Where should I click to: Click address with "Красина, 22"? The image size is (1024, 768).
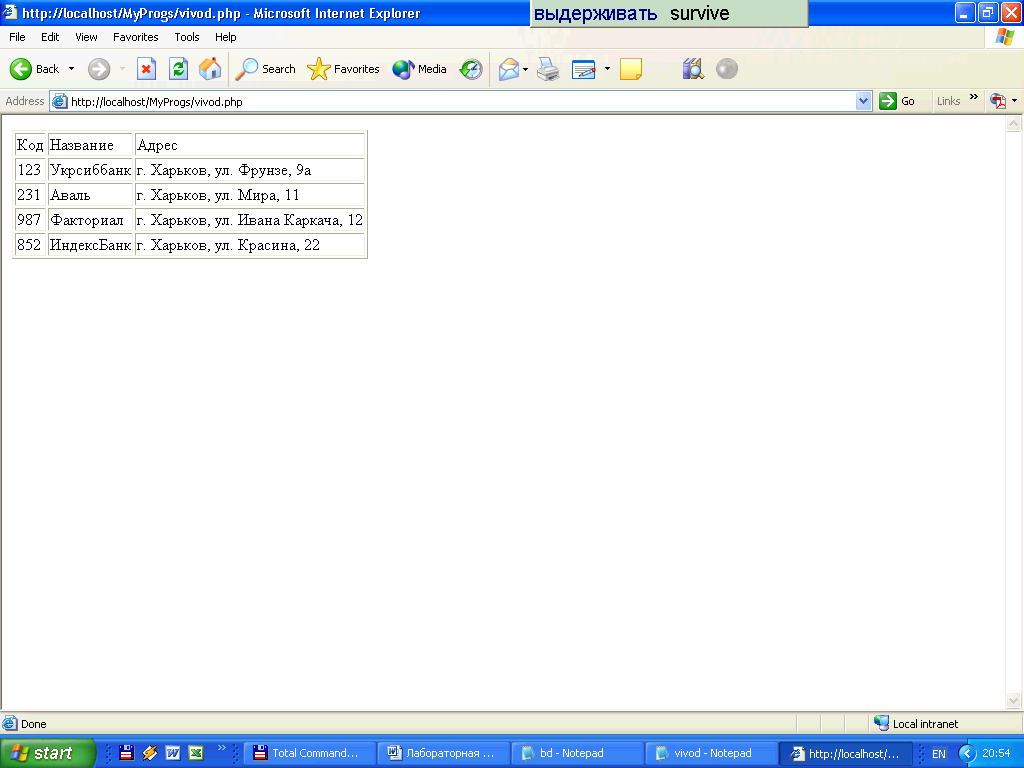pos(249,245)
